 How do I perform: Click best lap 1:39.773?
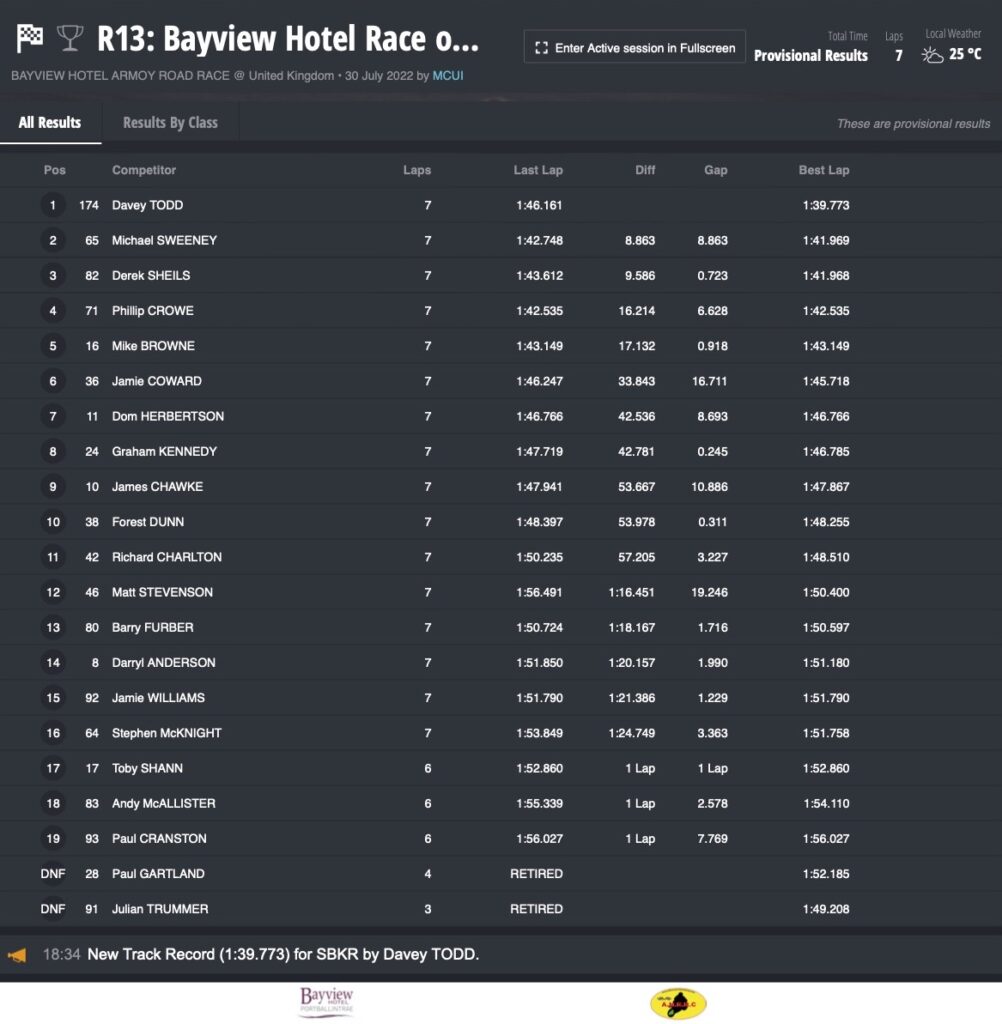point(826,205)
